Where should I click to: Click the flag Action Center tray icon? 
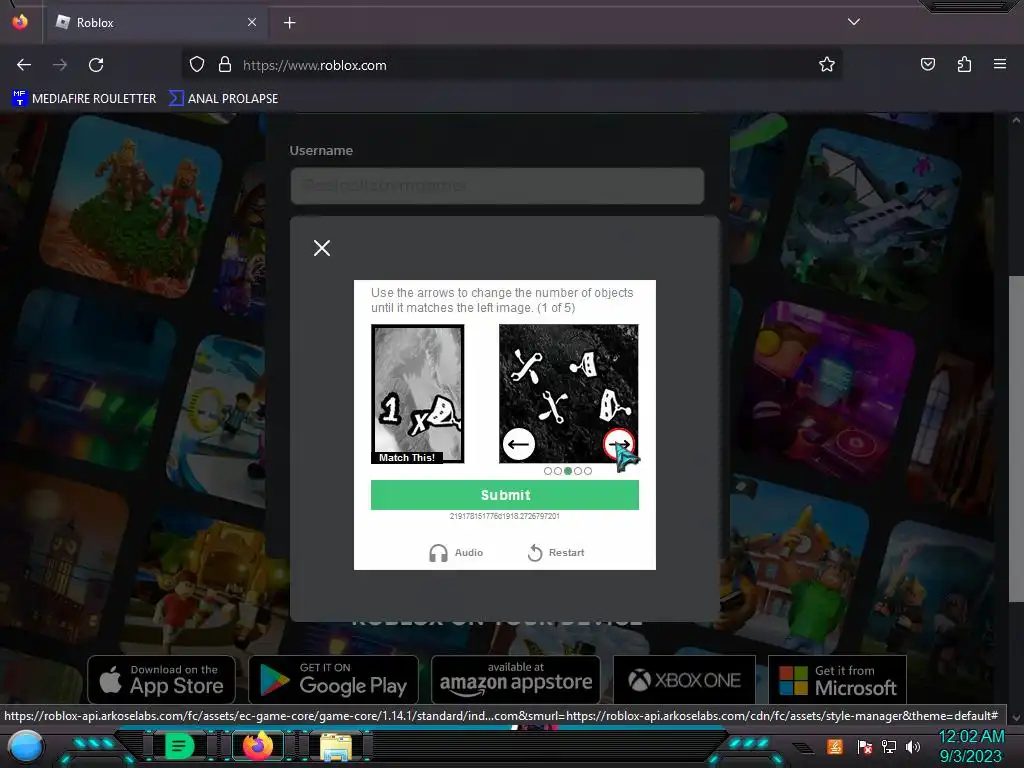(x=864, y=746)
